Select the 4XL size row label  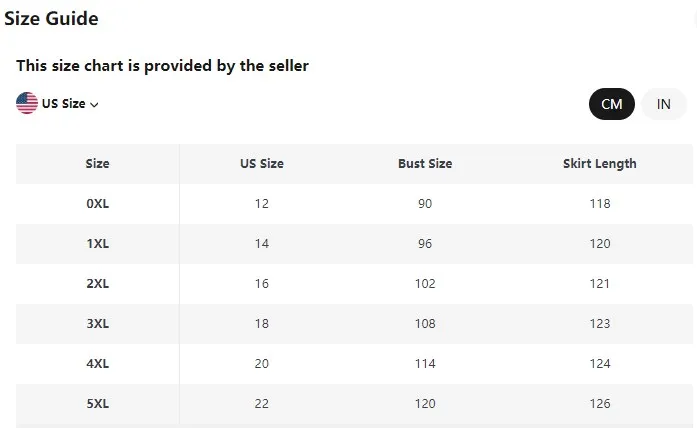pyautogui.click(x=97, y=364)
